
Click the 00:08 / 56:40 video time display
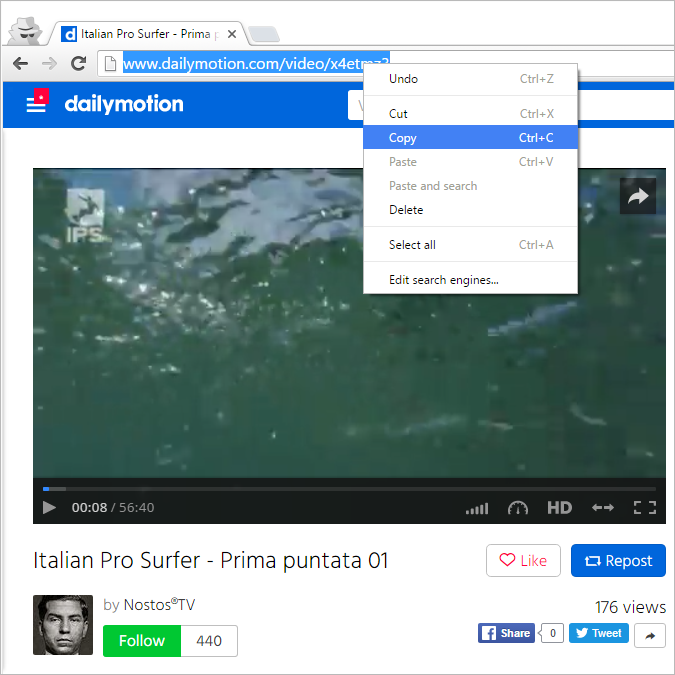(113, 508)
